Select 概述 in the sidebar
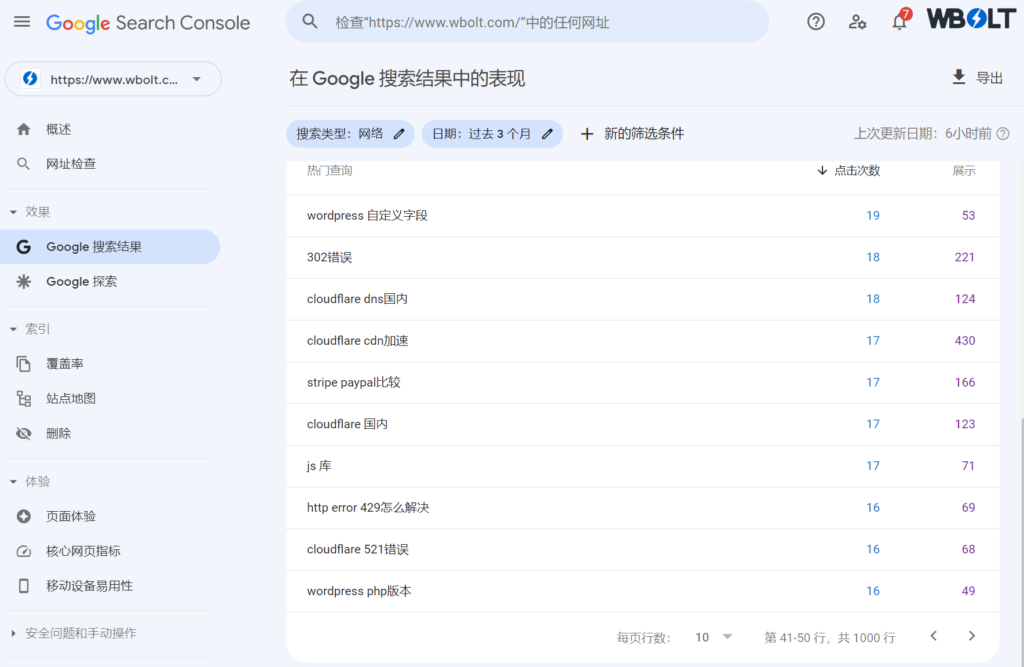 point(58,129)
